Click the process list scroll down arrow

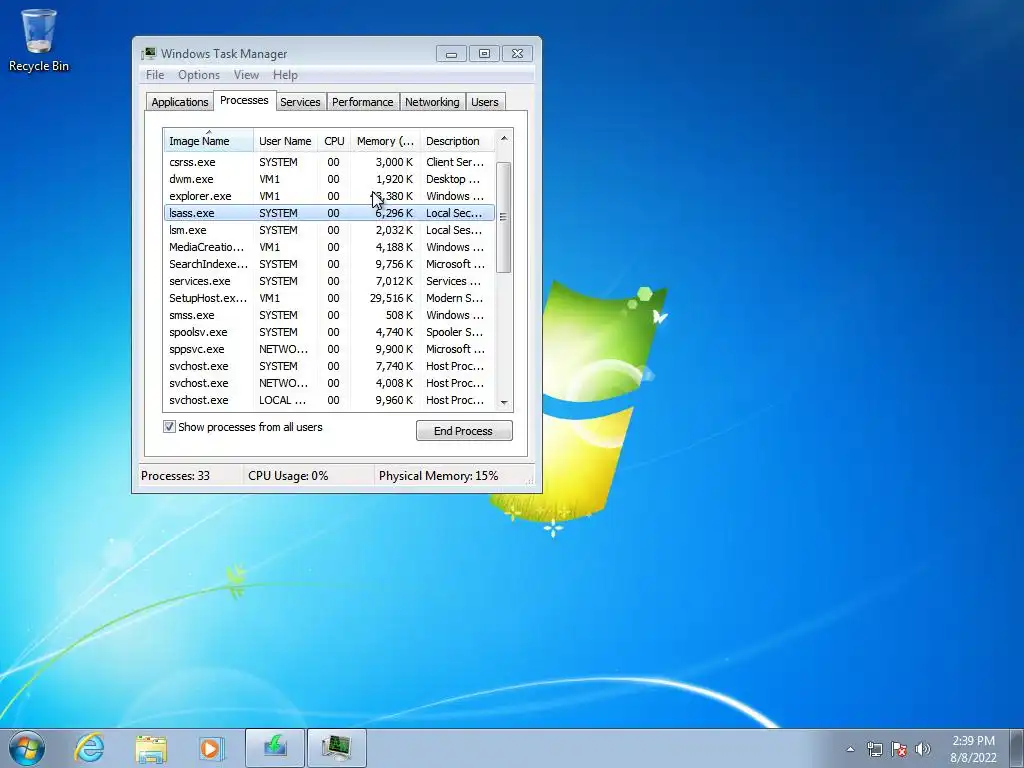pyautogui.click(x=504, y=402)
